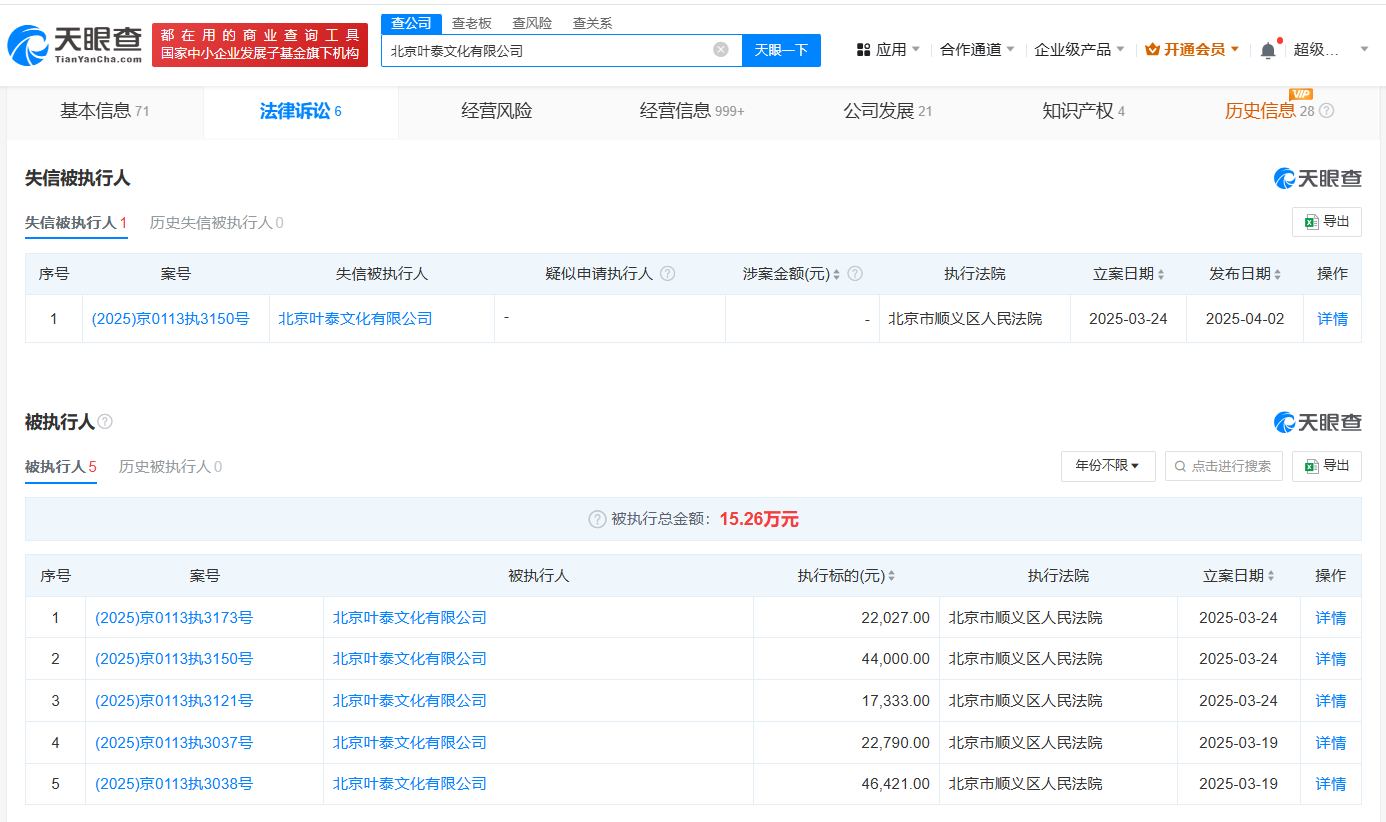This screenshot has width=1386, height=822.
Task: Click help icon beside 被执行总金额
Action: [x=597, y=519]
